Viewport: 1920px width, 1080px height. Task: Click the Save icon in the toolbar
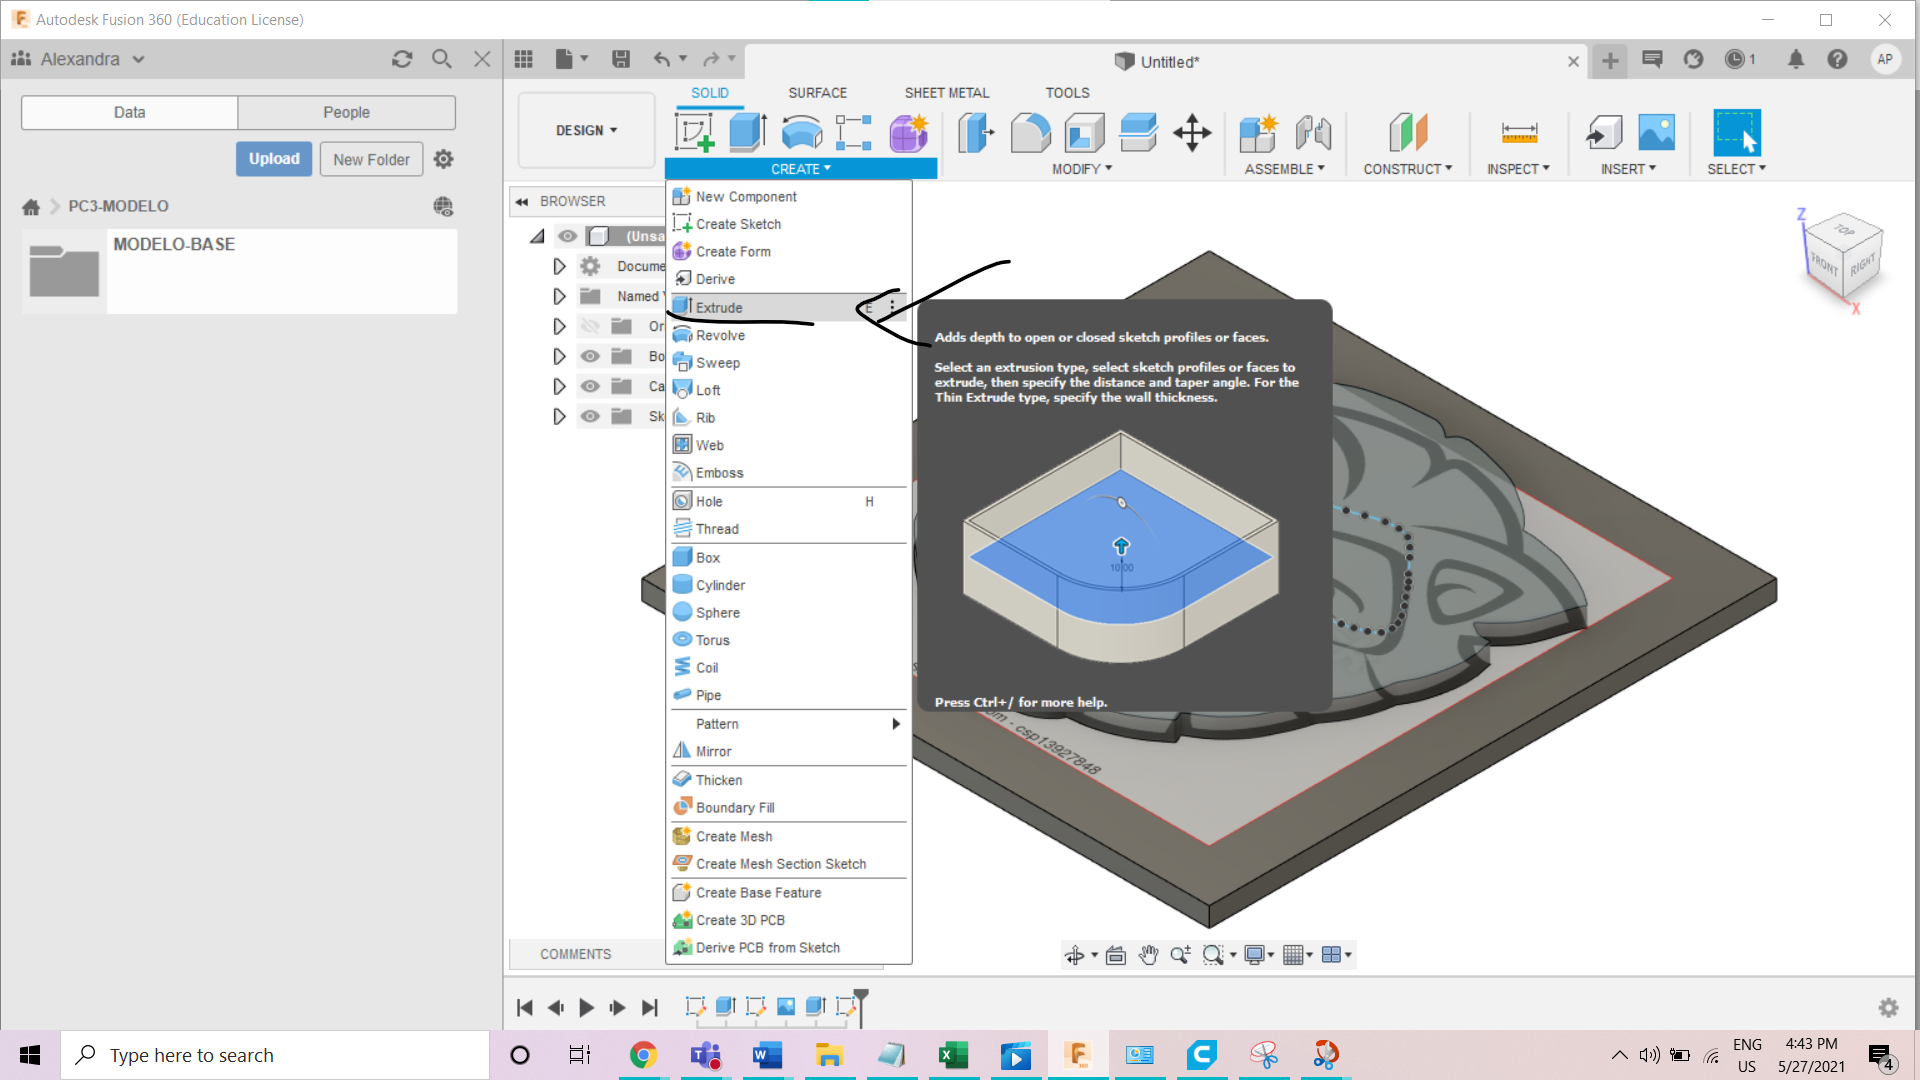tap(621, 59)
